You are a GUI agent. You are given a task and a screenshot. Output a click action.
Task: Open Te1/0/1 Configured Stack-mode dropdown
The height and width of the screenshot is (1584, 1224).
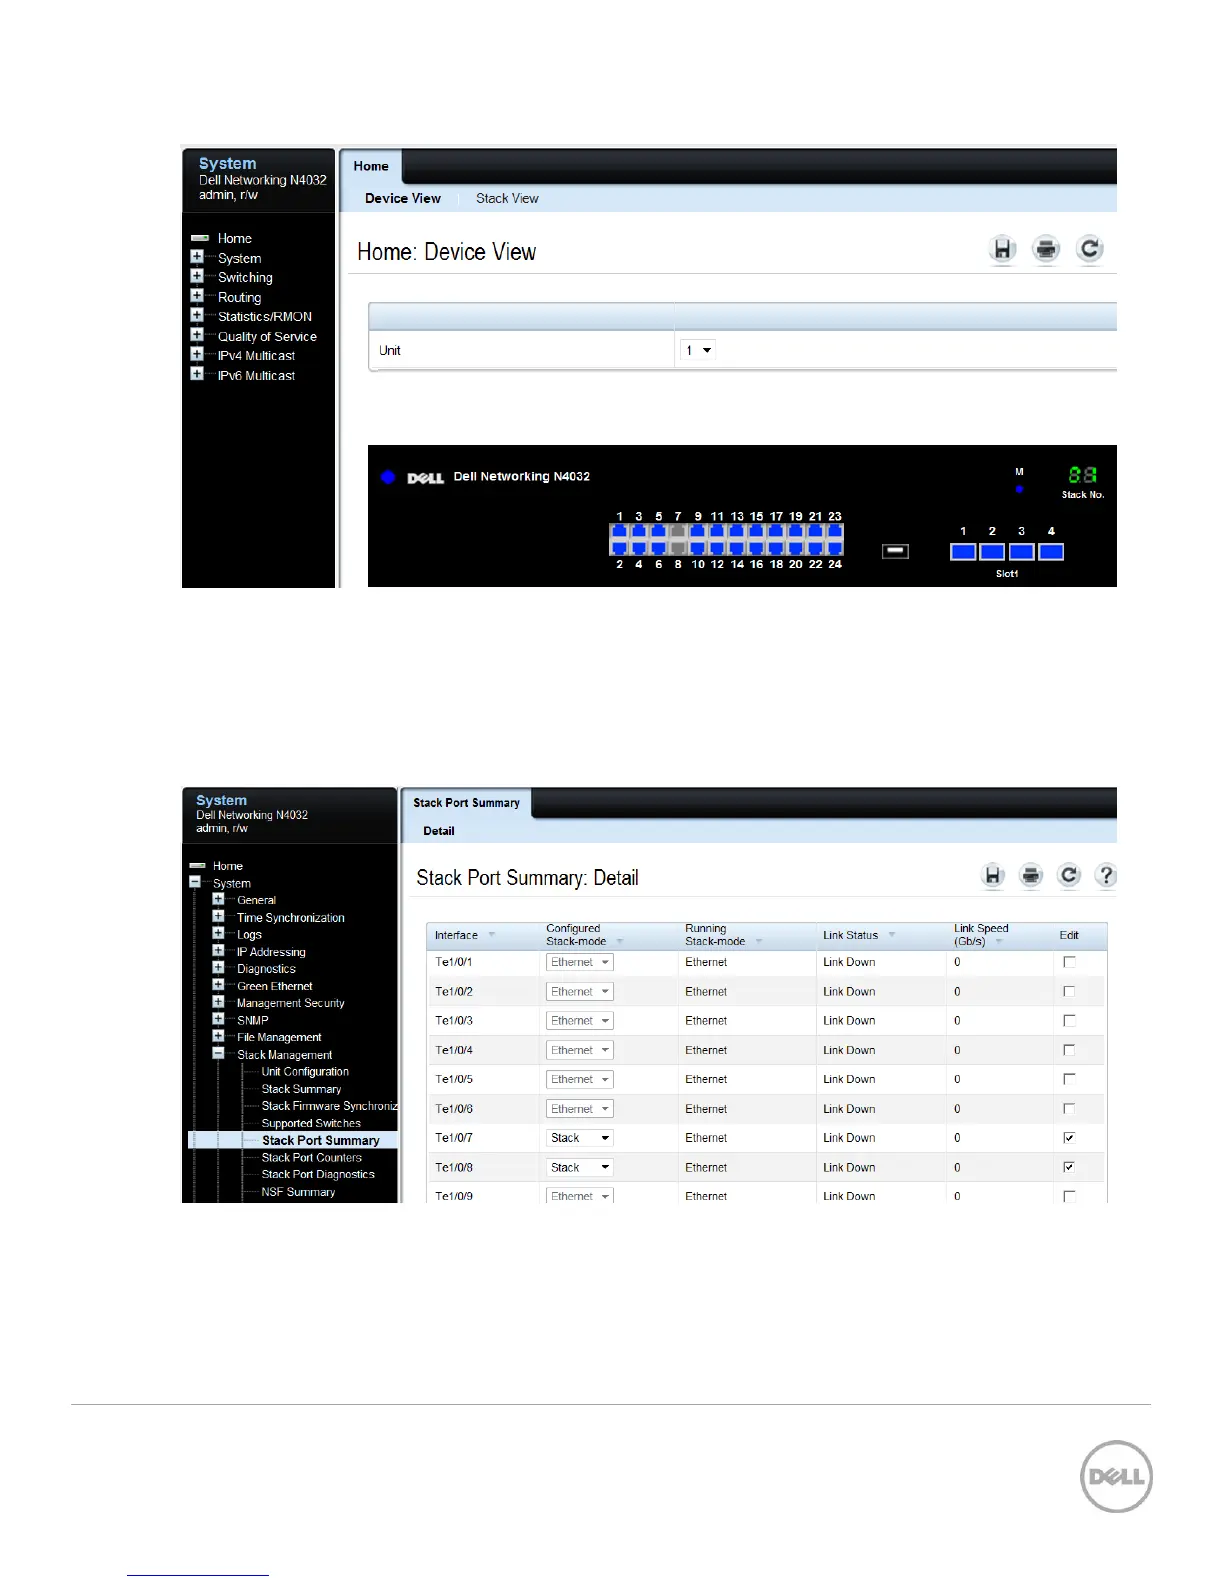[580, 962]
